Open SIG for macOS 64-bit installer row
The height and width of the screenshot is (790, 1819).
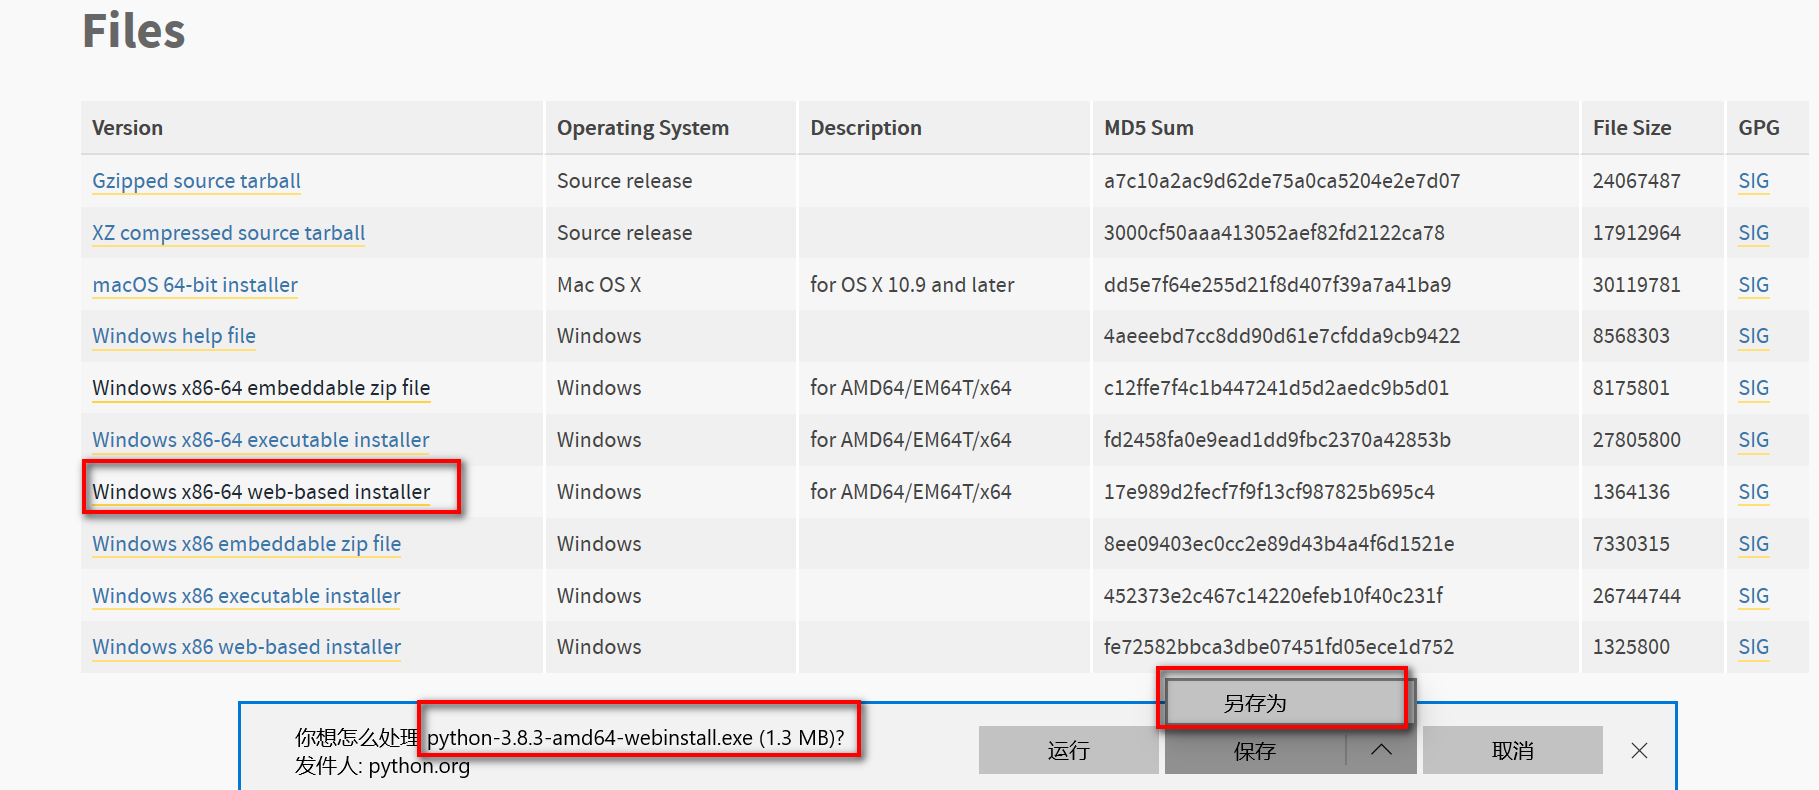click(x=1753, y=285)
